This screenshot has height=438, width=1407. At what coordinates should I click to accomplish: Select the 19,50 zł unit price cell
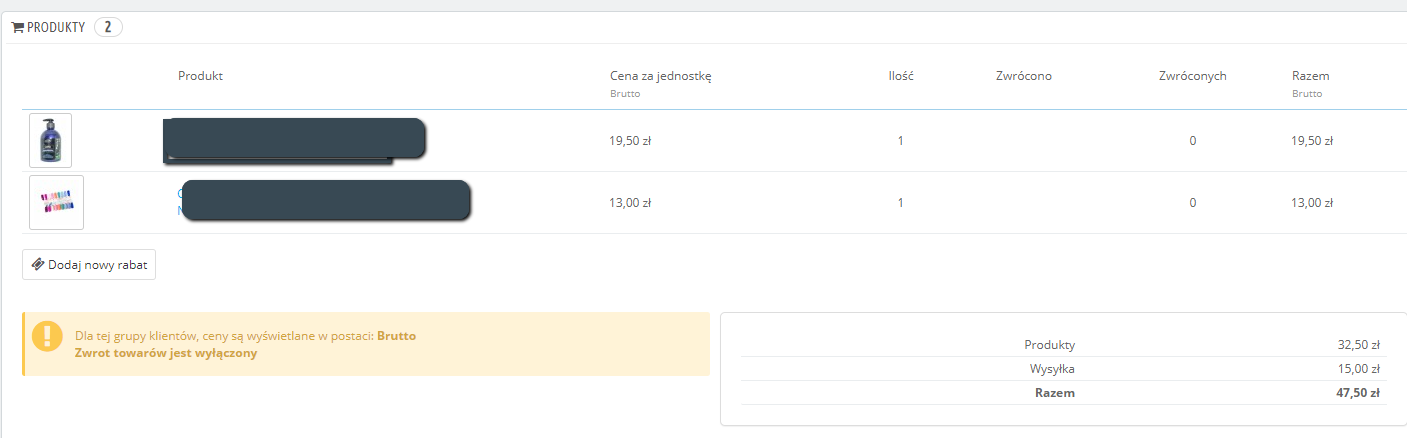tap(630, 141)
